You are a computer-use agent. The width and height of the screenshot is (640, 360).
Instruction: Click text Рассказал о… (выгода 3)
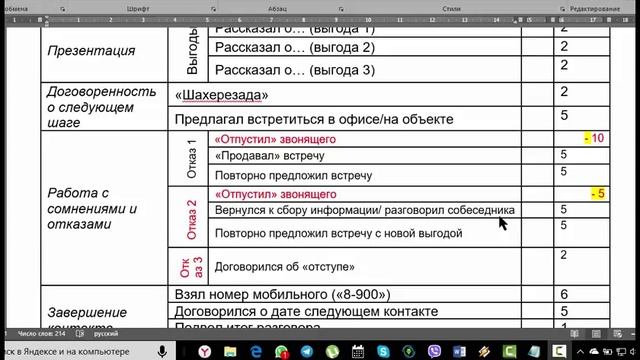click(295, 70)
